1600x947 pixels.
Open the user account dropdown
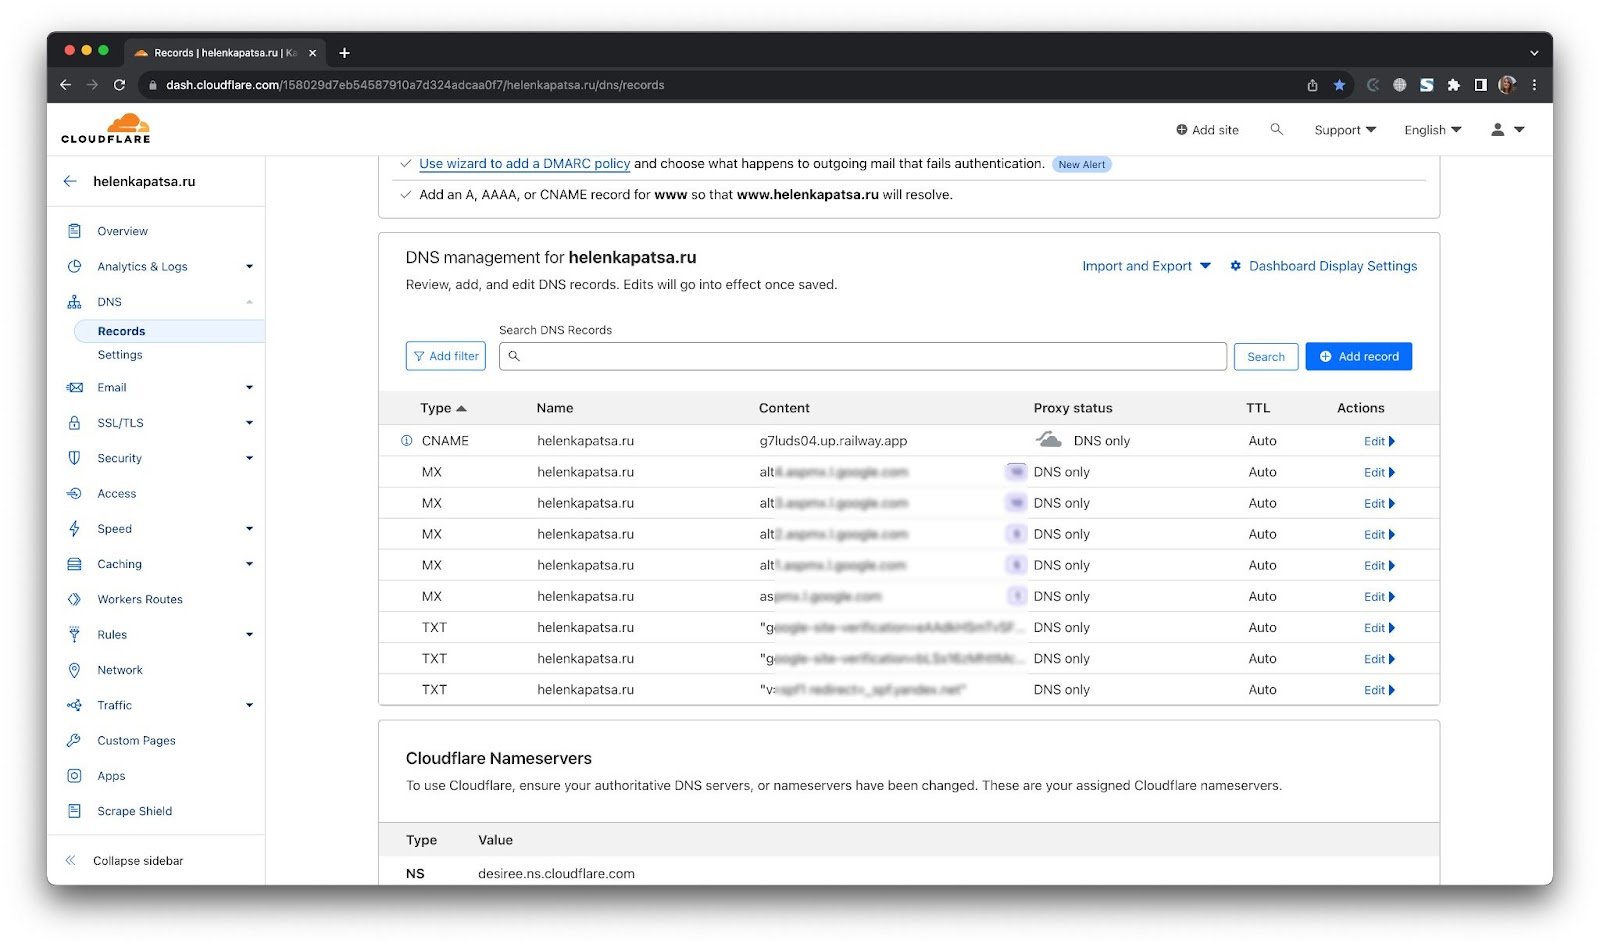click(x=1508, y=130)
